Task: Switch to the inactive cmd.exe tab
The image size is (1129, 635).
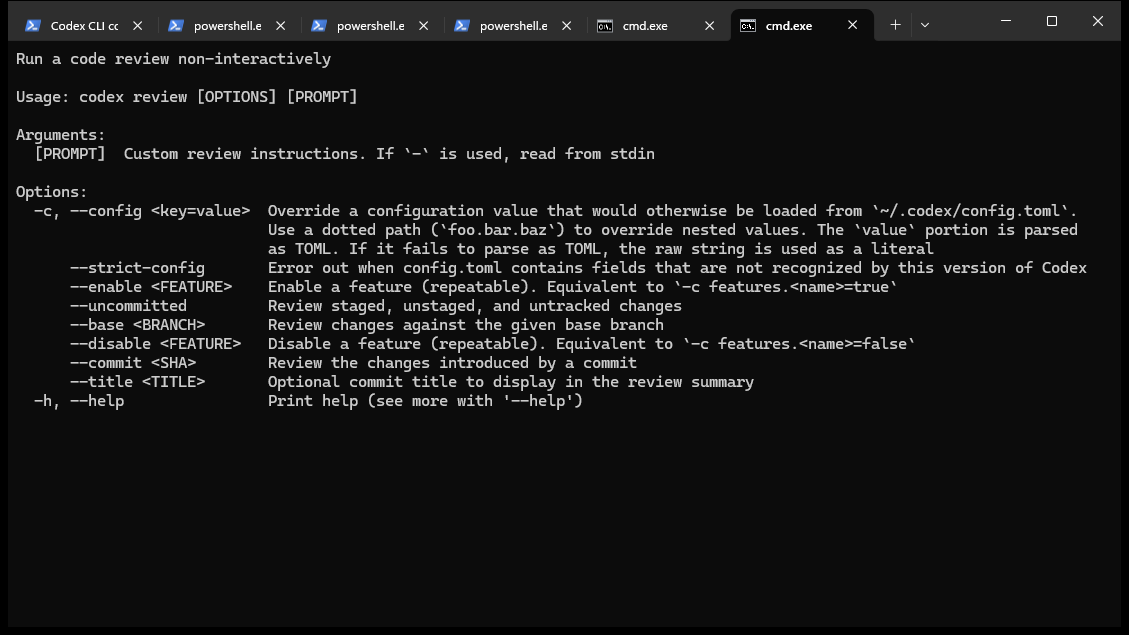Action: click(656, 25)
